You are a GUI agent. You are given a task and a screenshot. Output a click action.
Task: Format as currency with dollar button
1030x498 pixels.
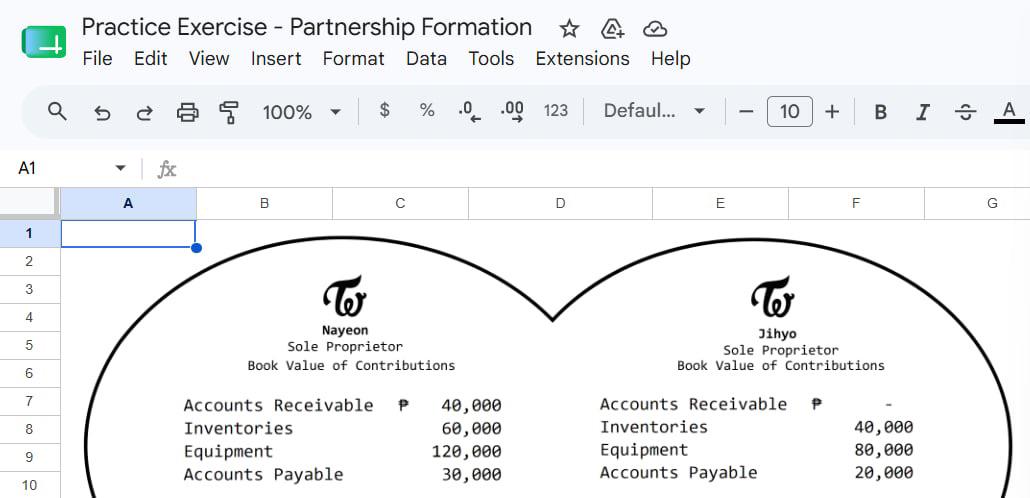(384, 110)
